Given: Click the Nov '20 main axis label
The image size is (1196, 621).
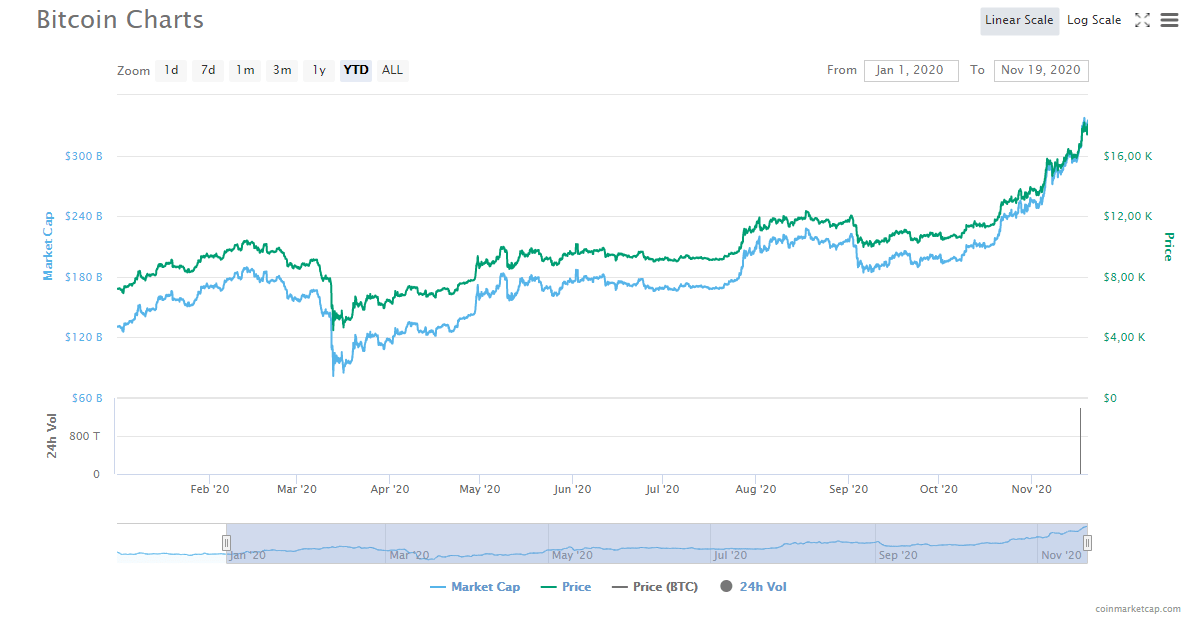Looking at the screenshot, I should point(1032,489).
